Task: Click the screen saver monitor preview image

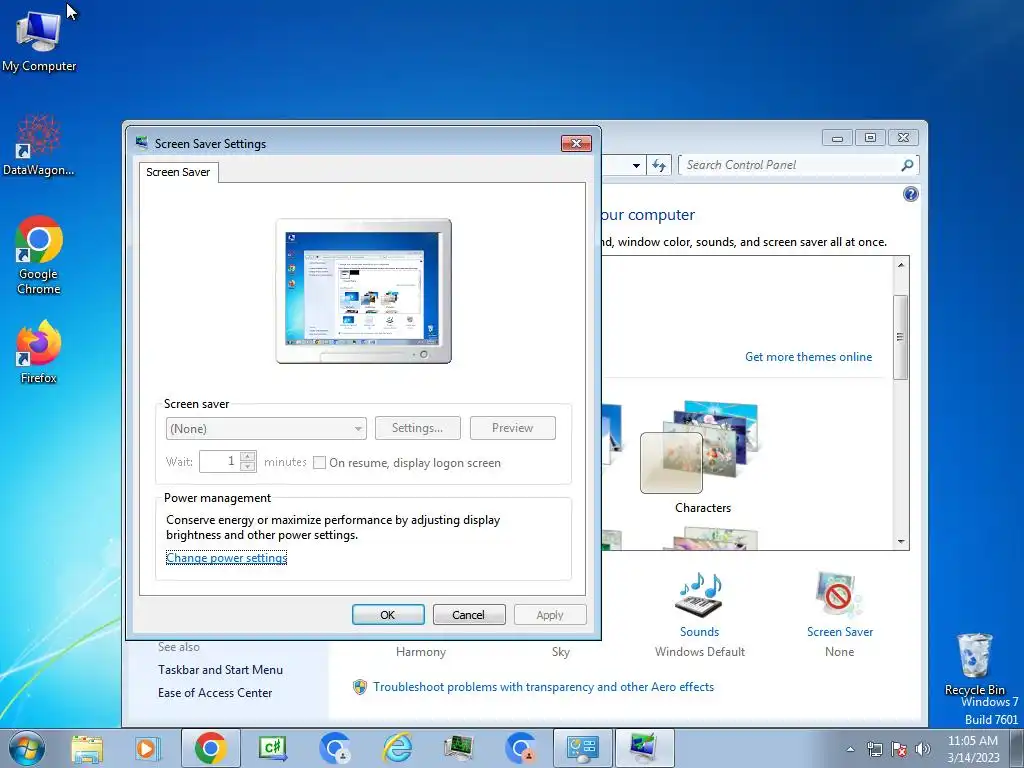Action: 364,291
